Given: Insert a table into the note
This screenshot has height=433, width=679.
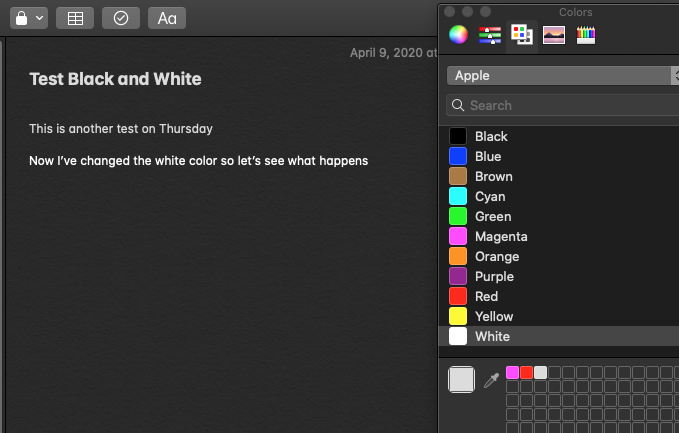Looking at the screenshot, I should (75, 18).
